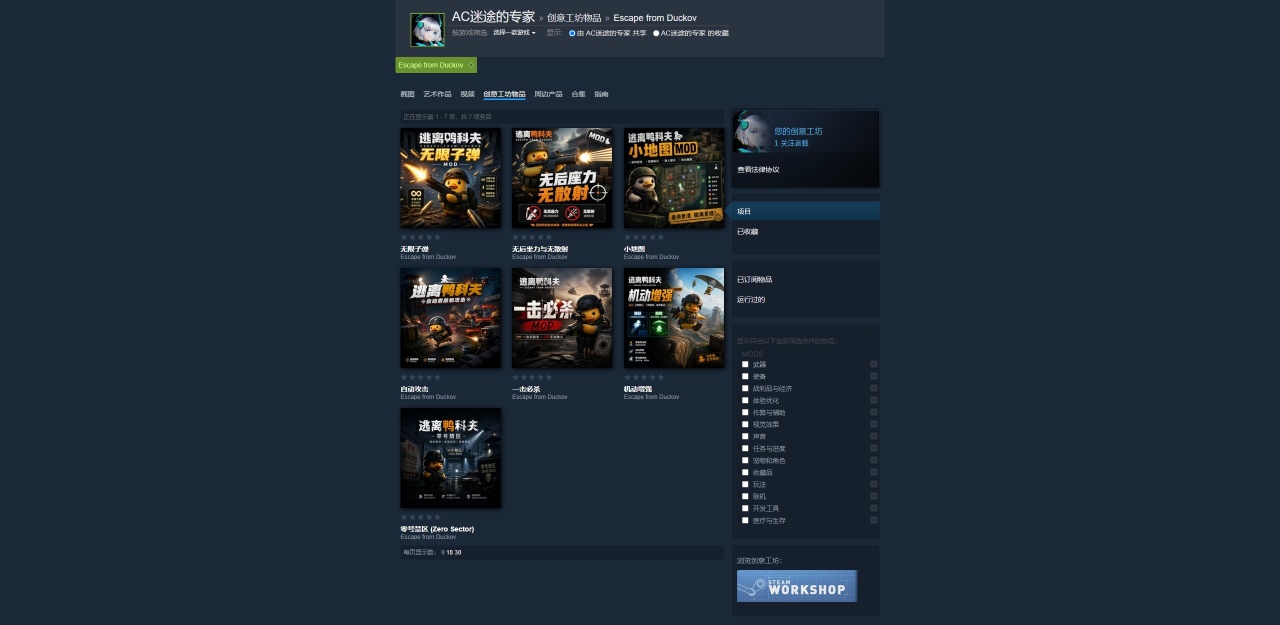Screen dimensions: 1280x625
Task: Exclude the 声音 tag via minus icon
Action: 874,436
